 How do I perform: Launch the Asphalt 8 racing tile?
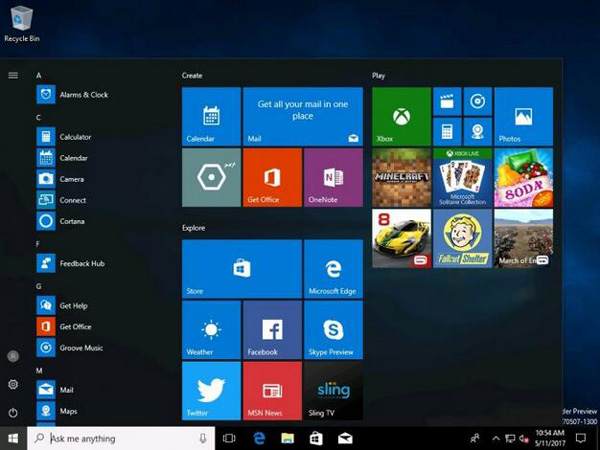coord(401,238)
